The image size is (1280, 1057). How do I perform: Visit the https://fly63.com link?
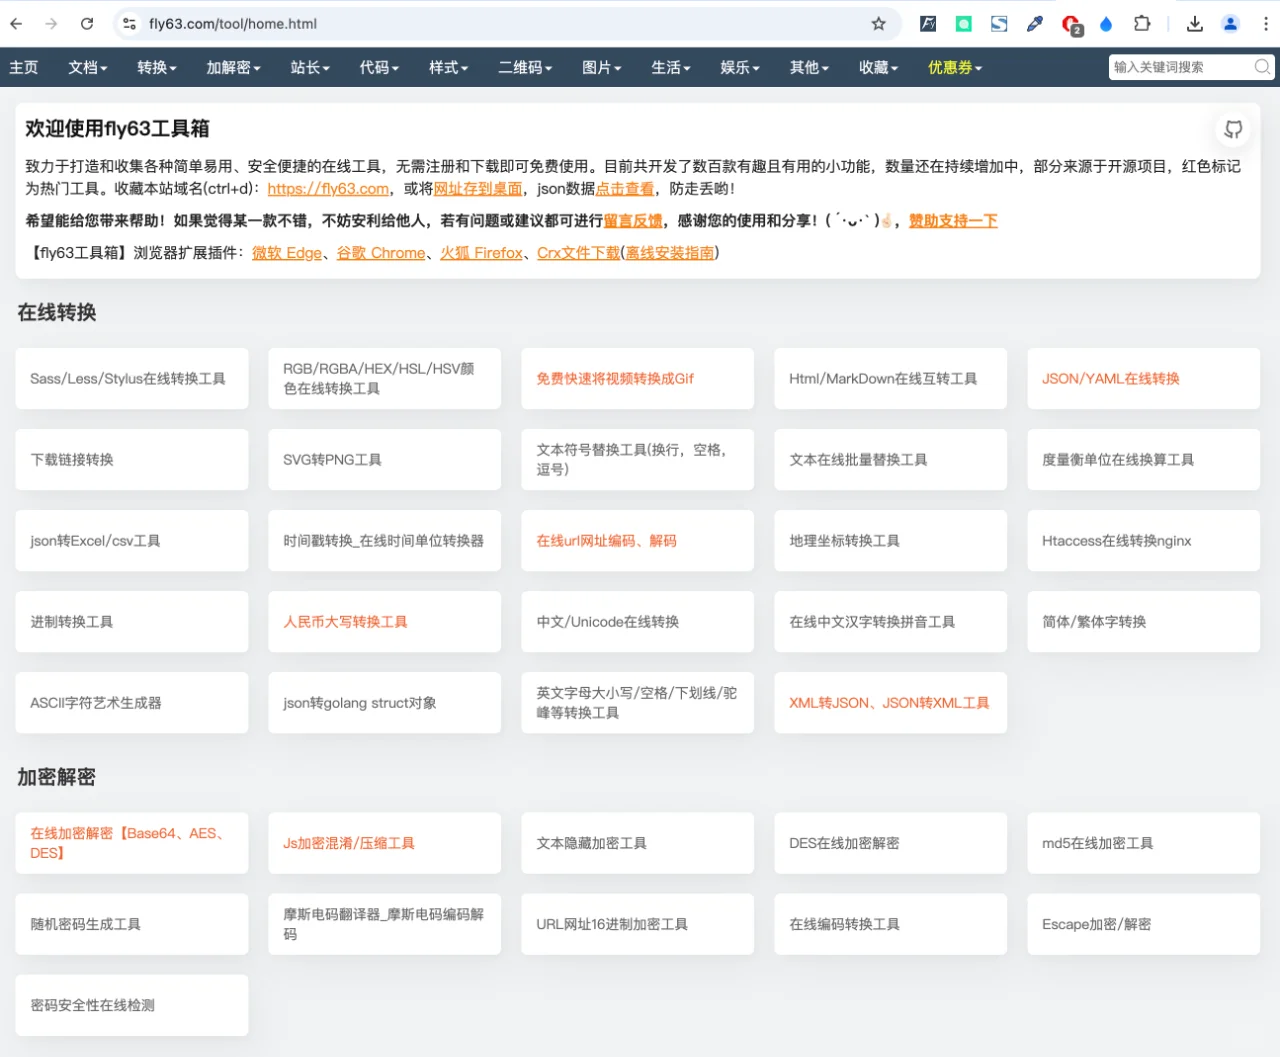point(327,188)
